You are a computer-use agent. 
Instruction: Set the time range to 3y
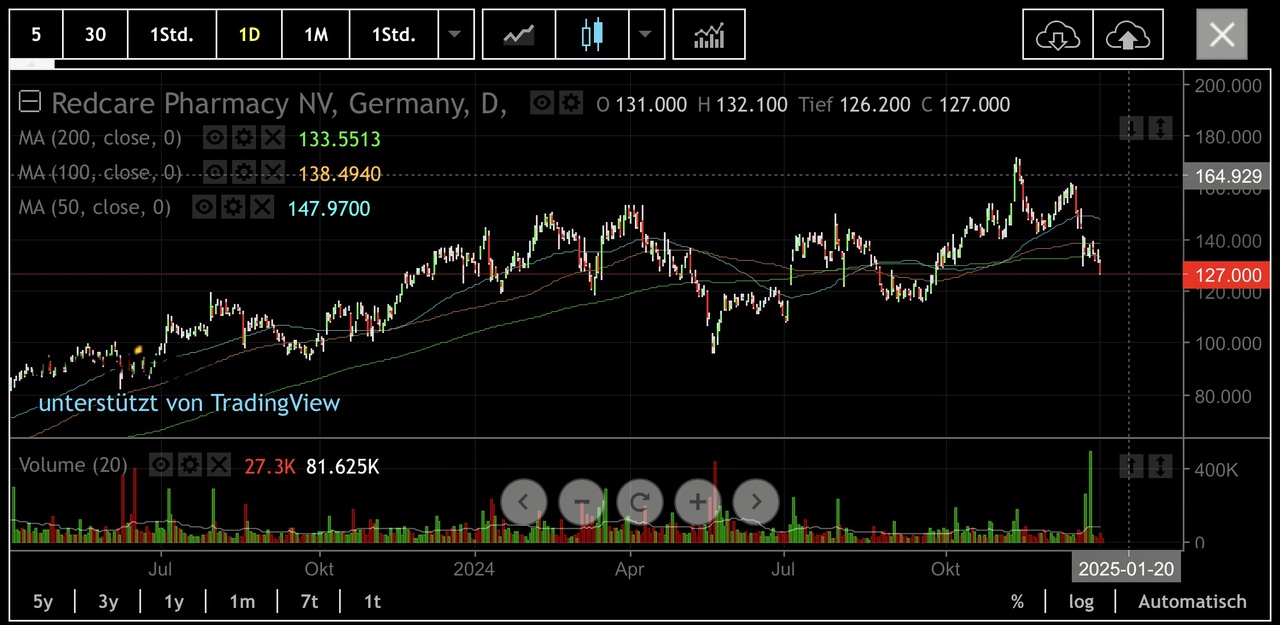(x=108, y=602)
